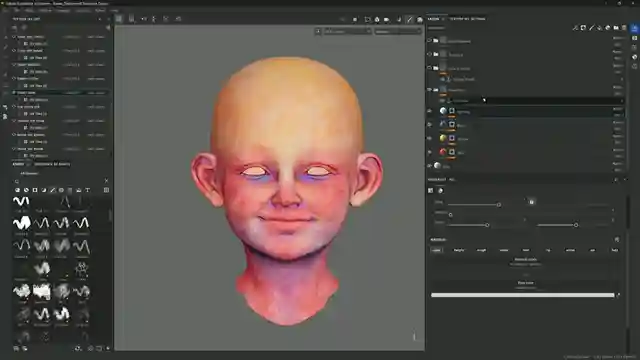Expand the second folder in the Layers panel
This screenshot has width=640, height=360.
point(436,54)
